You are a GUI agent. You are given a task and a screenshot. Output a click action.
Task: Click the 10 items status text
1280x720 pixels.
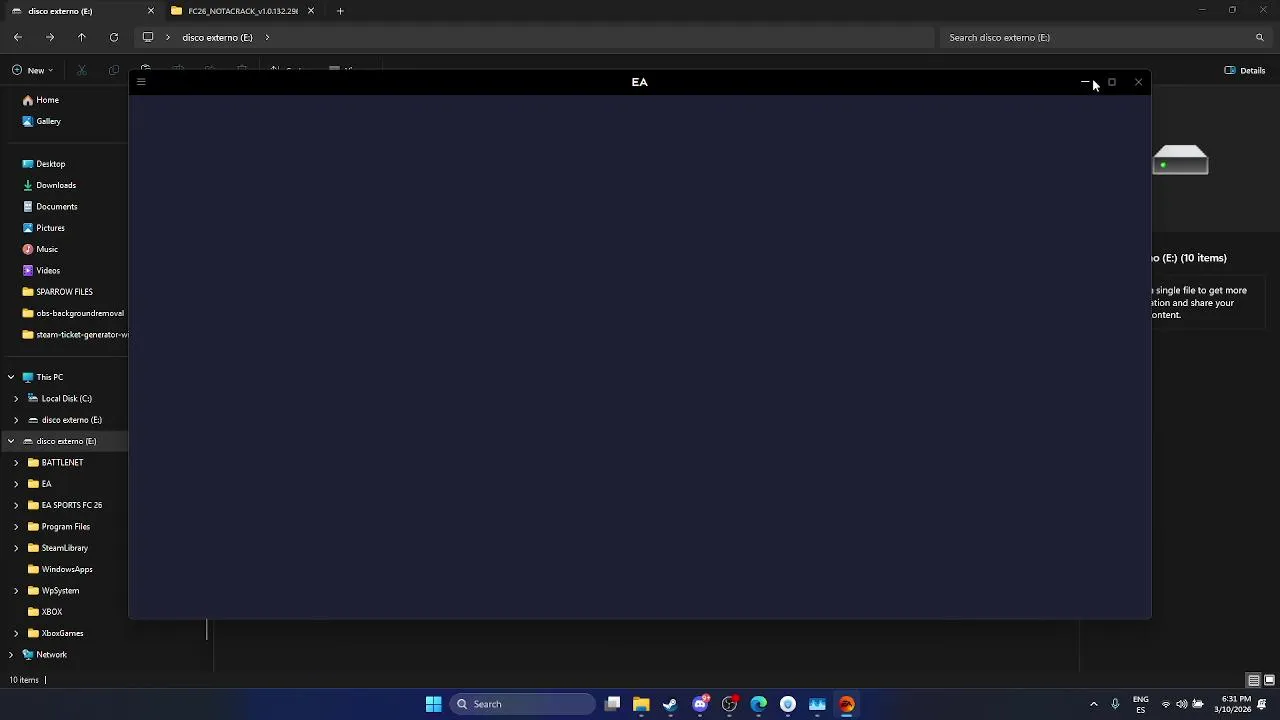click(24, 680)
